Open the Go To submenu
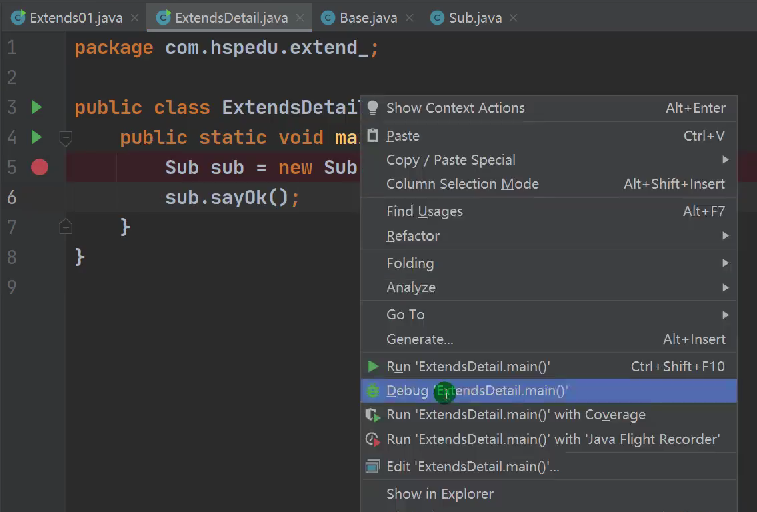The image size is (757, 512). click(x=549, y=315)
